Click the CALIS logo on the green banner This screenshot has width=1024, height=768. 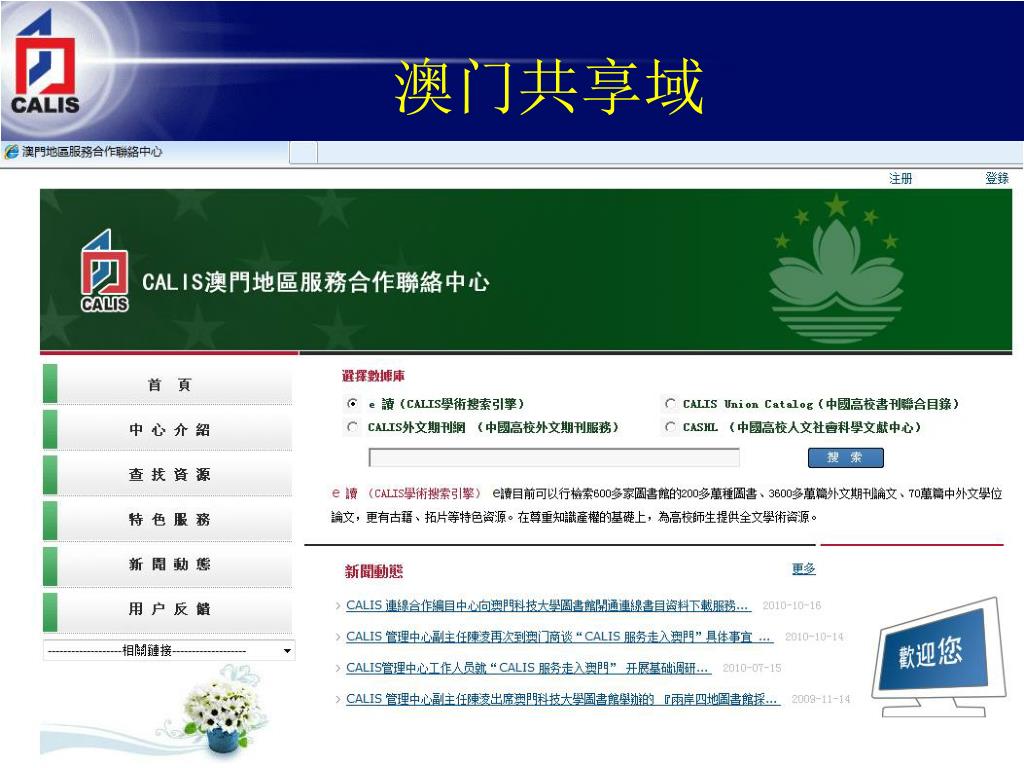point(104,270)
